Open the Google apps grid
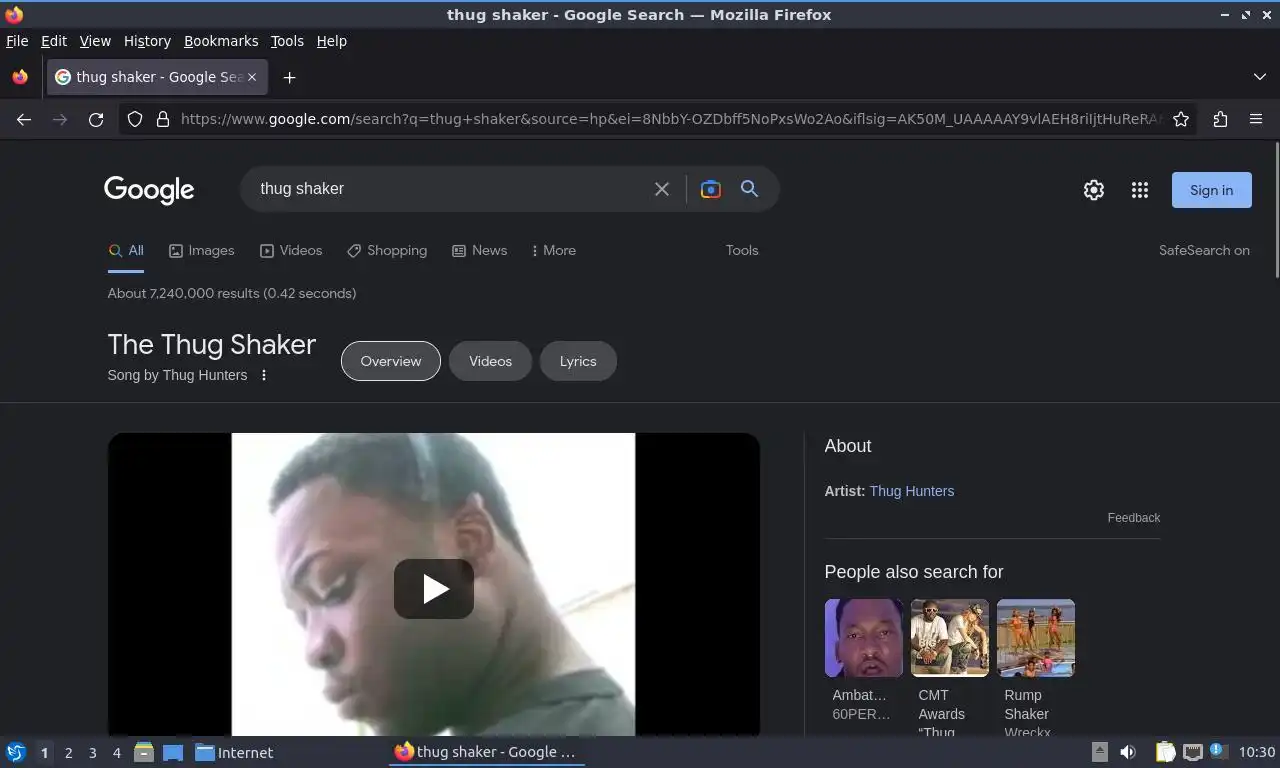Screen dimensions: 1280x768 (x=1139, y=190)
